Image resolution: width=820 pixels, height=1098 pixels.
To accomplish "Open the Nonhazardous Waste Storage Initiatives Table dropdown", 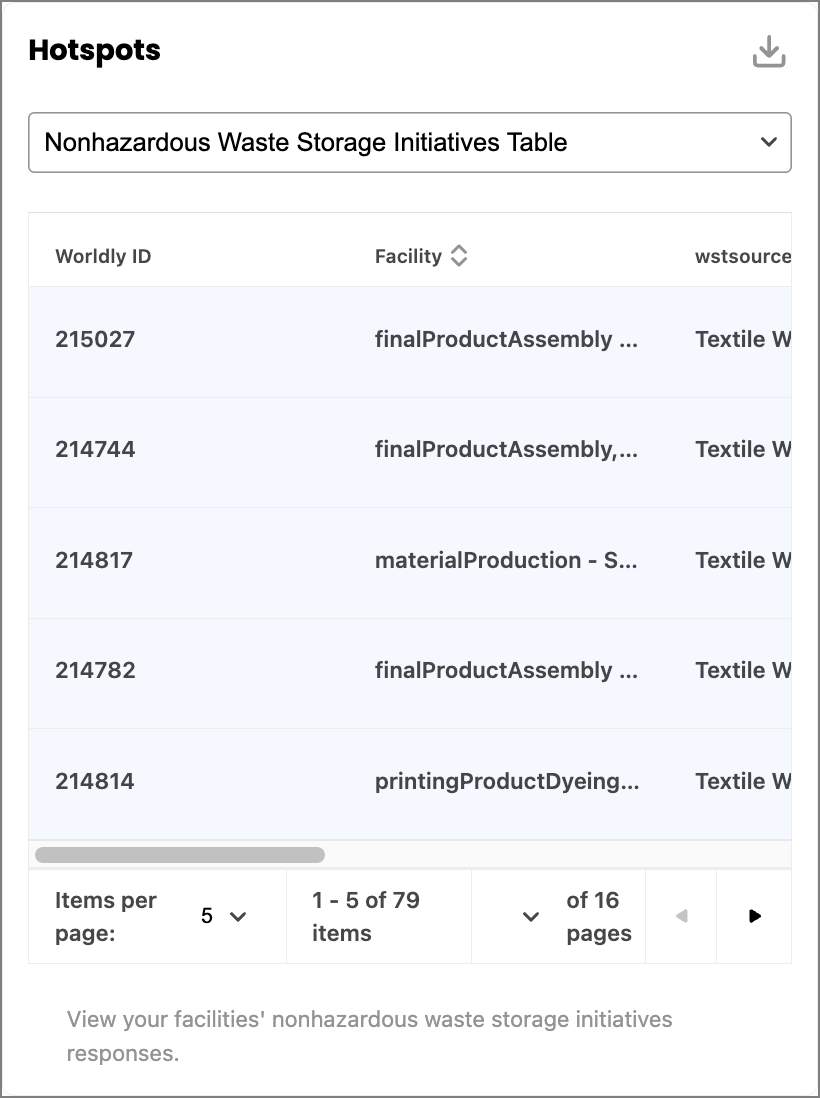I will [410, 142].
